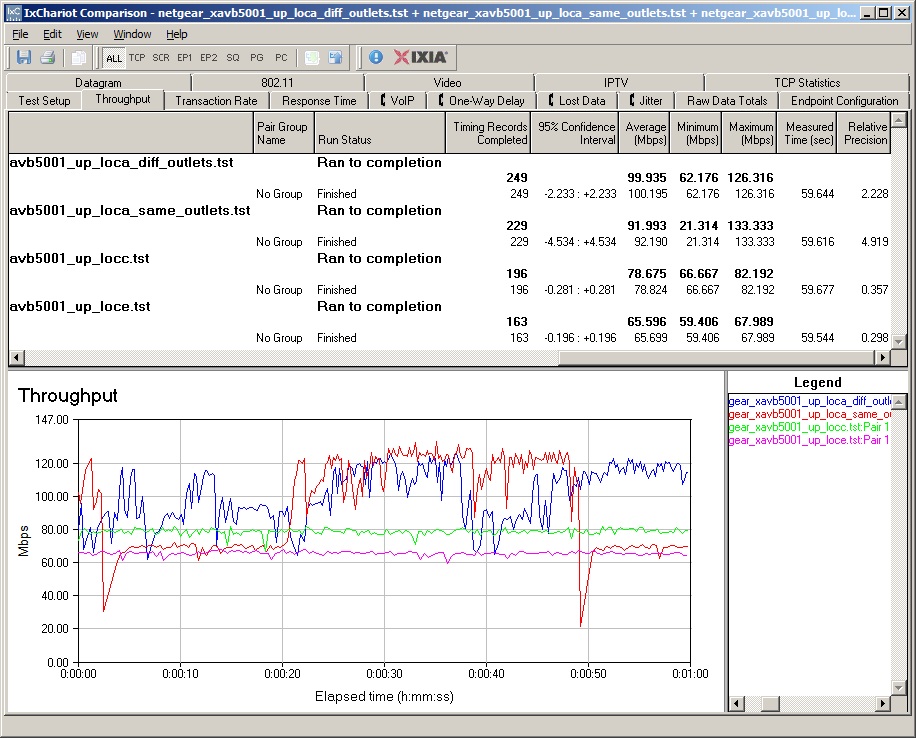This screenshot has width=916, height=738.
Task: Switch to the Raw Data Totals tab
Action: coord(727,101)
